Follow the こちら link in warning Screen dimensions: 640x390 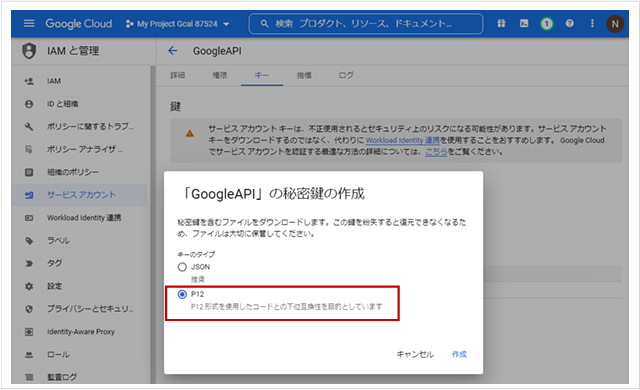click(436, 152)
